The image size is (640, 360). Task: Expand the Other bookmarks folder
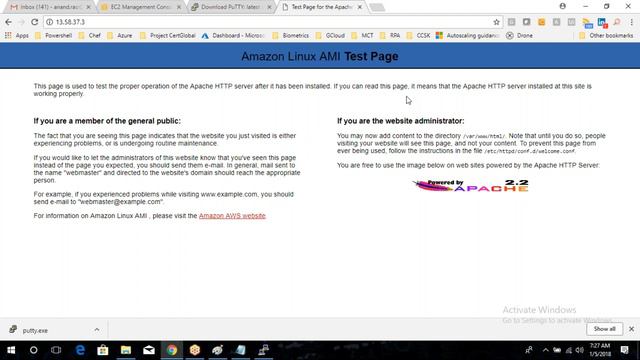pyautogui.click(x=606, y=36)
